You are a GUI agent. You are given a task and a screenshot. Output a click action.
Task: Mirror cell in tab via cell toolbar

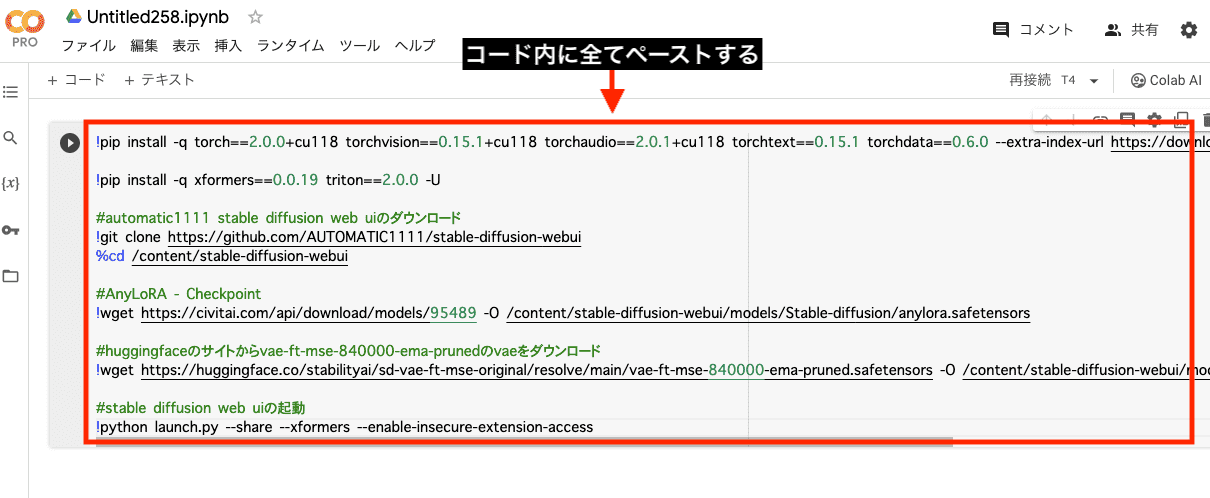1181,120
